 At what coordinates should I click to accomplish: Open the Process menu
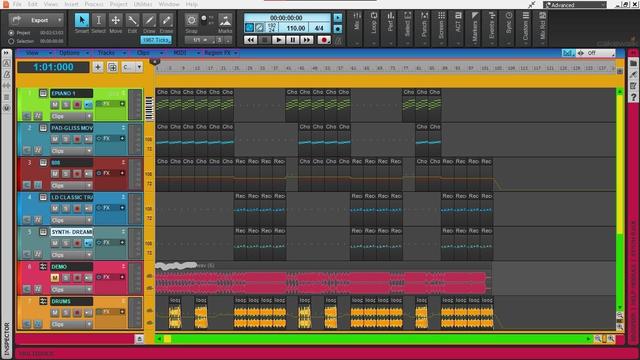[x=94, y=4]
